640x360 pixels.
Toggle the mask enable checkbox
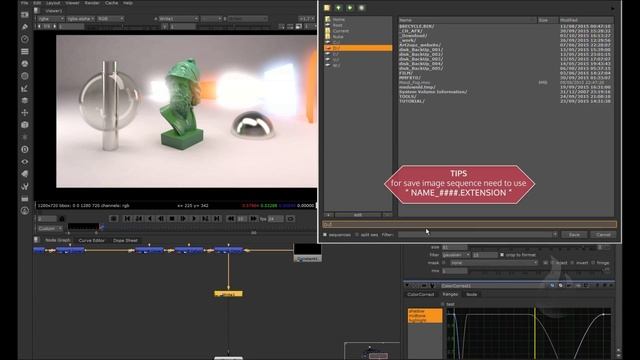click(x=444, y=263)
